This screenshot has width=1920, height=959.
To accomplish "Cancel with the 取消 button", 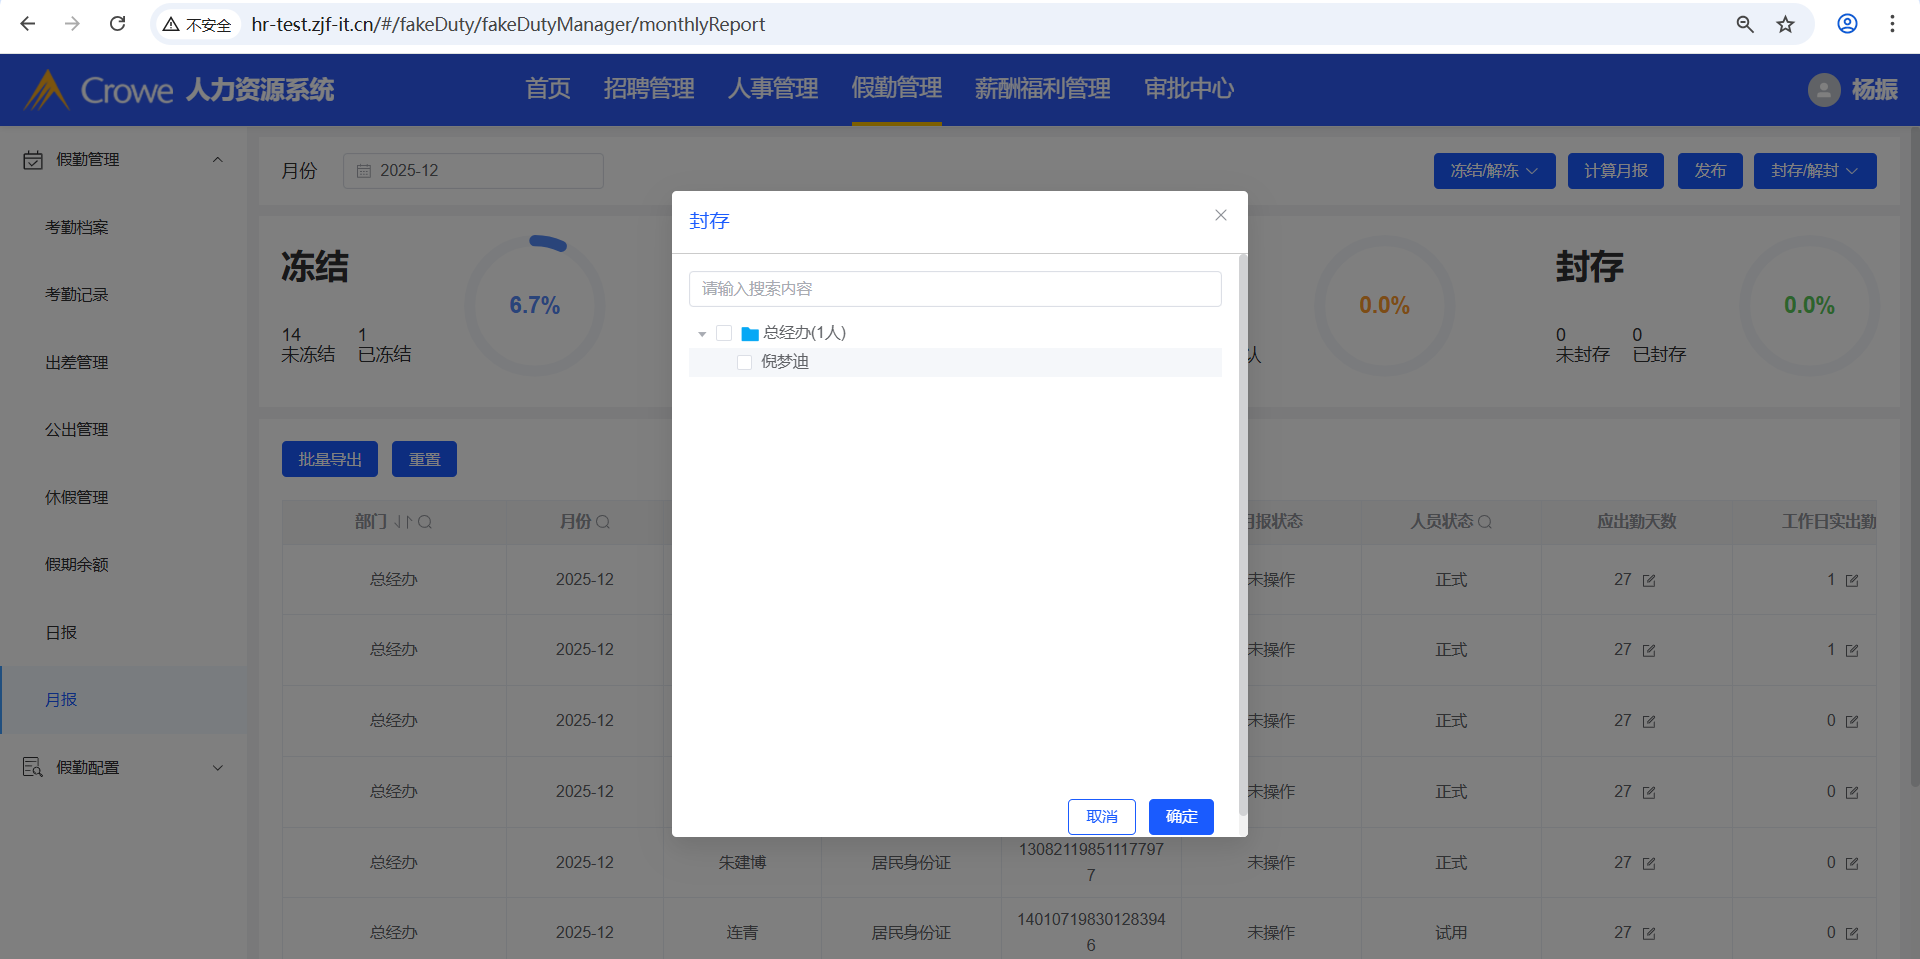I will tap(1102, 817).
